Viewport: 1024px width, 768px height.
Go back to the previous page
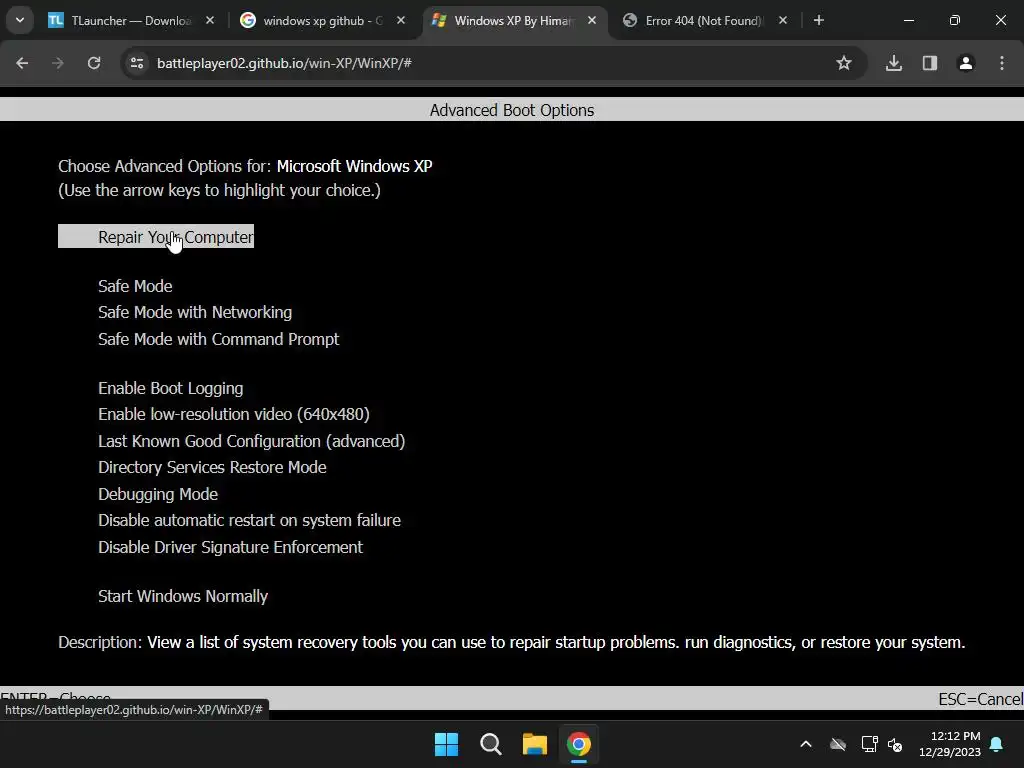[22, 63]
